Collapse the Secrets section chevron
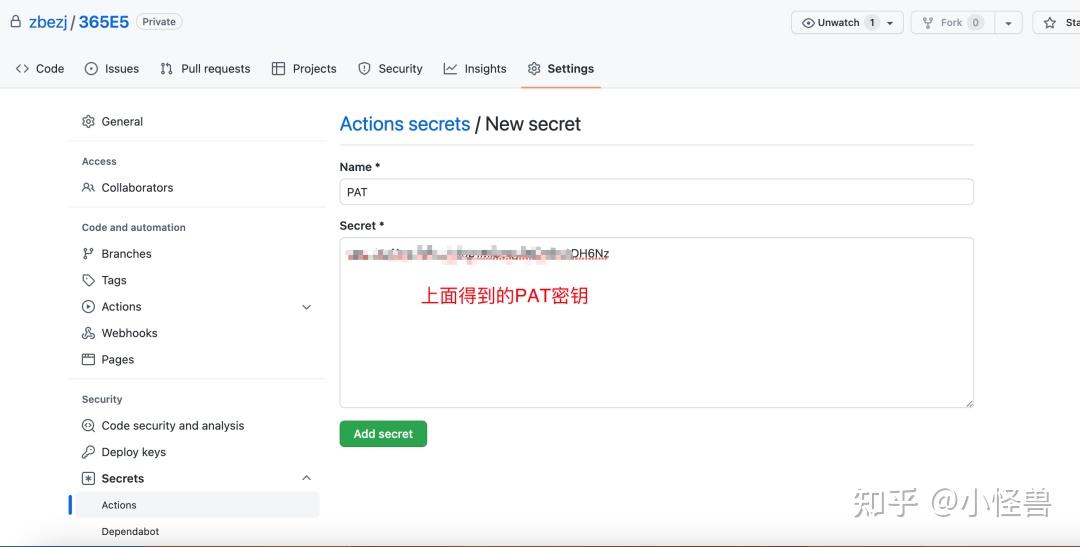The image size is (1080, 547). point(307,478)
